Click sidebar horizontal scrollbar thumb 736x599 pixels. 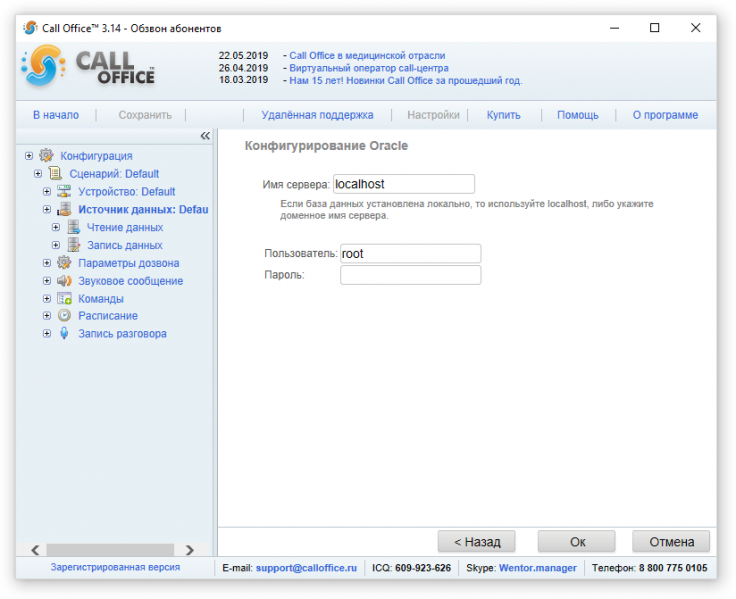tap(110, 550)
